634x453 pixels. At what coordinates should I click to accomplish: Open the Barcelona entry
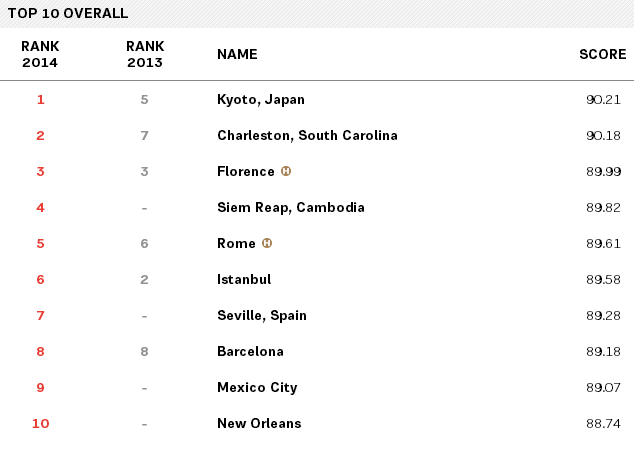click(x=250, y=351)
